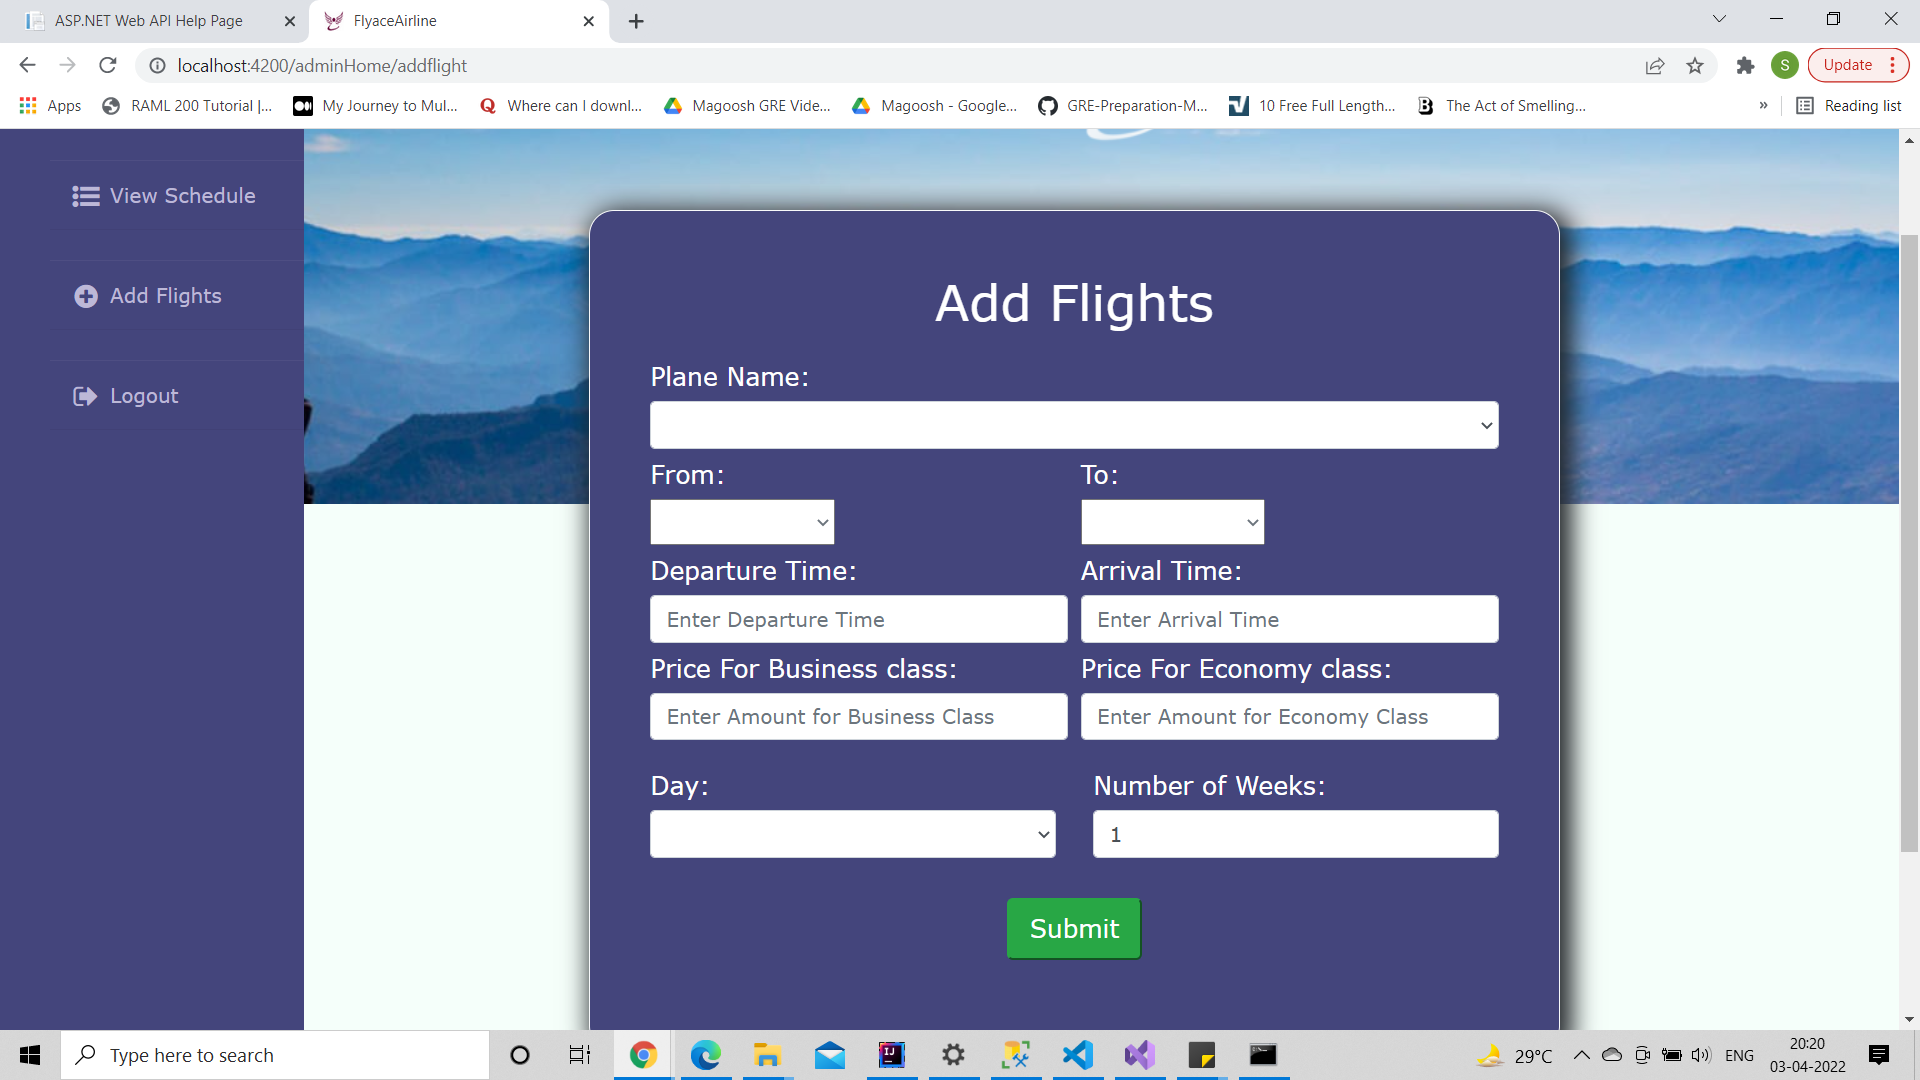Select the ASP.NET Web API Help Page tab
This screenshot has width=1920, height=1080.
(148, 20)
